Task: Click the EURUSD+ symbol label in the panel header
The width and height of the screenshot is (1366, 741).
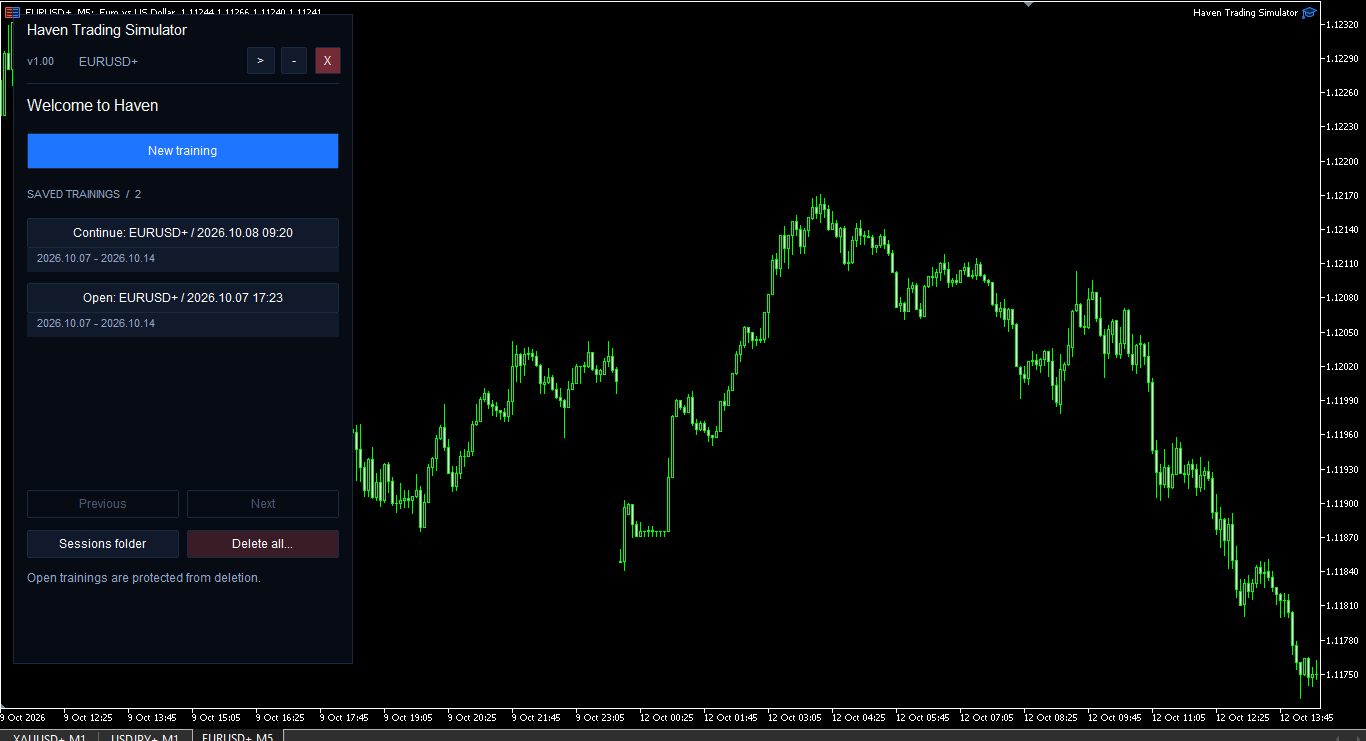Action: 109,62
